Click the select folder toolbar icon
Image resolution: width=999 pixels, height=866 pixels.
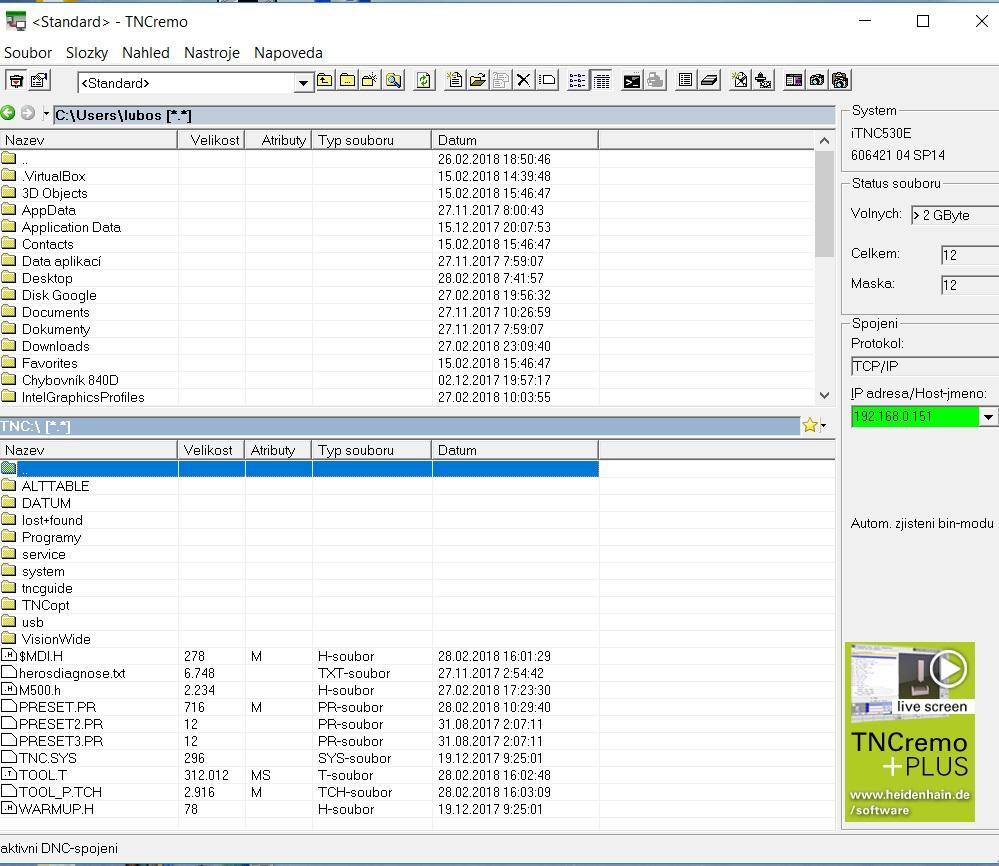348,80
